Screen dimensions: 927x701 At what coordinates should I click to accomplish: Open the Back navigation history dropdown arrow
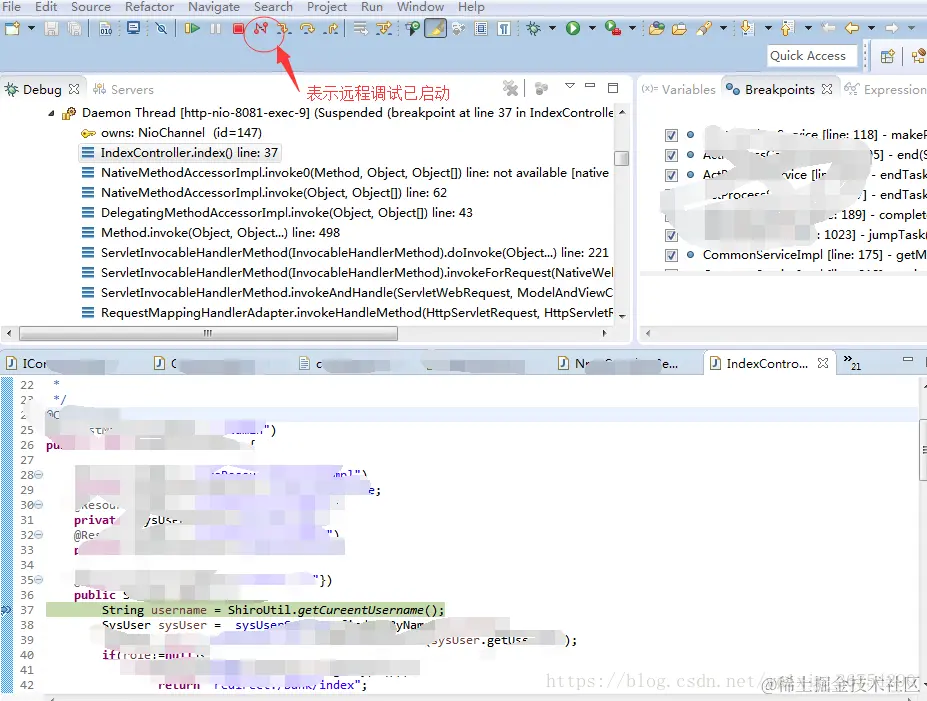pyautogui.click(x=871, y=28)
